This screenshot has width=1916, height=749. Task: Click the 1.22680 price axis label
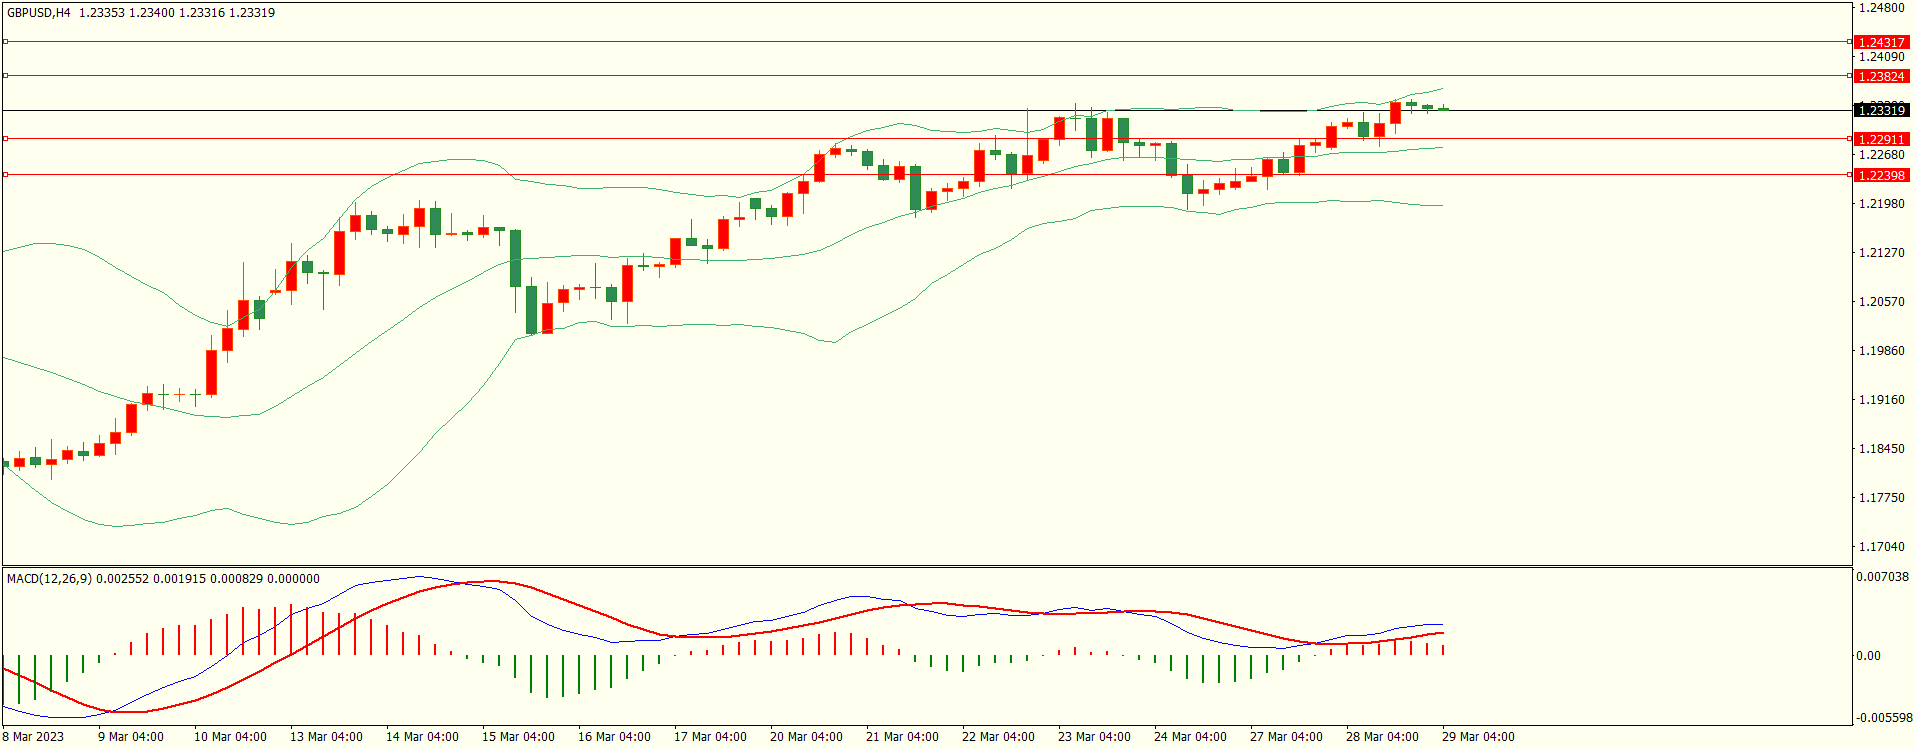(x=1881, y=155)
